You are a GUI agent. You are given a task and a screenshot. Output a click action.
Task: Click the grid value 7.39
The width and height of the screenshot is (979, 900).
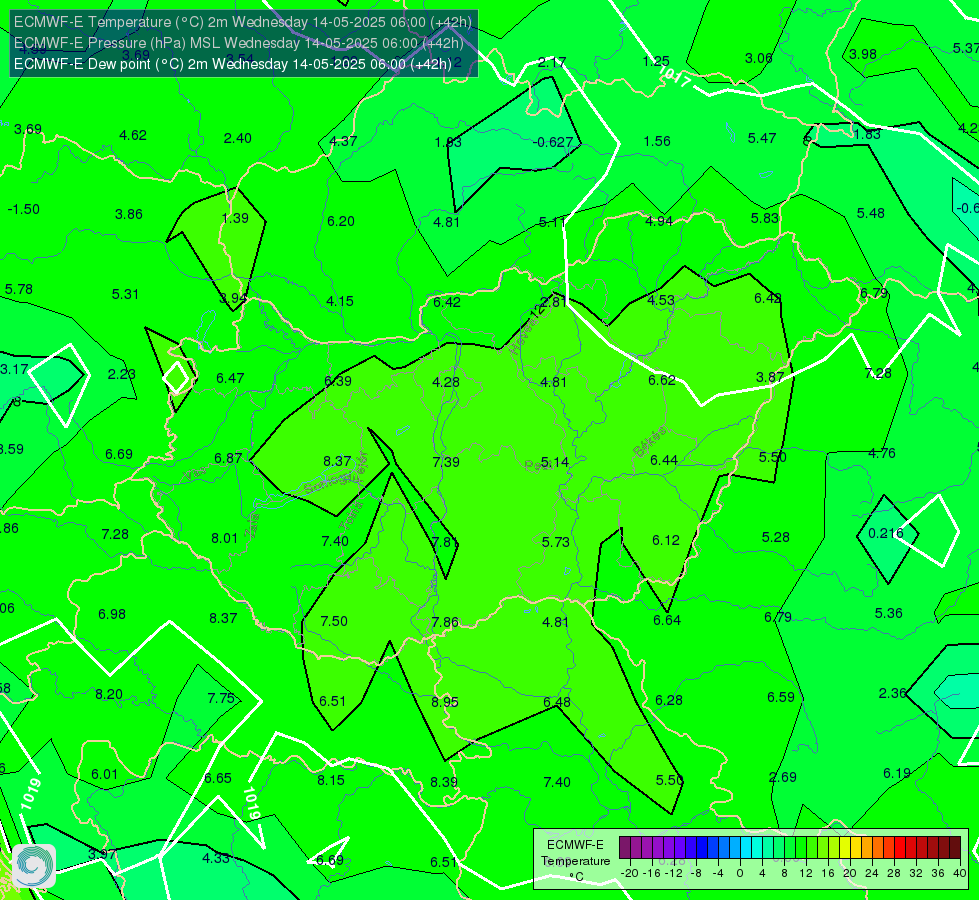446,462
